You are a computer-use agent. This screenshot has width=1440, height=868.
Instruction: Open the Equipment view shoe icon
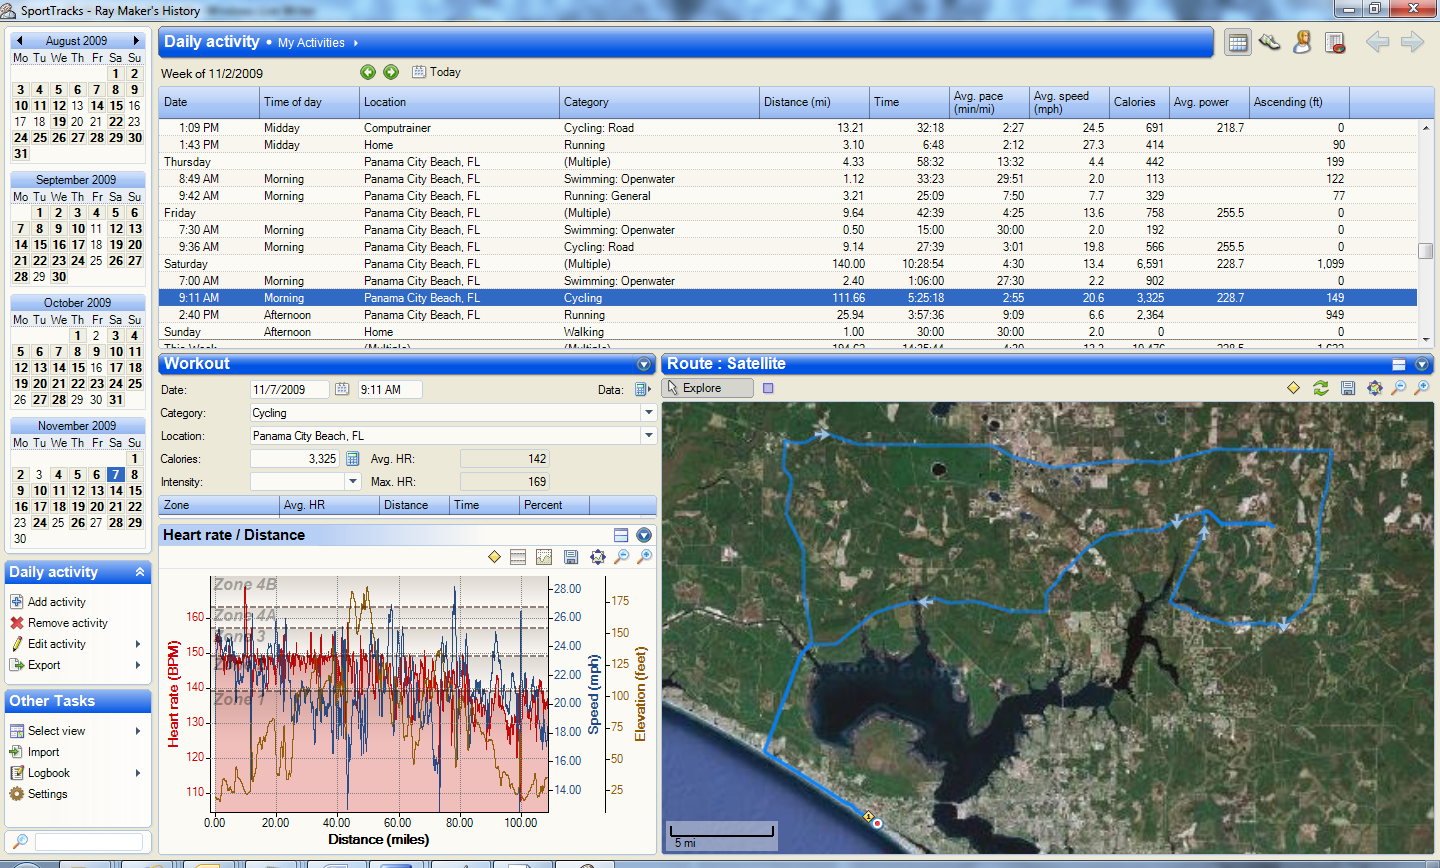coord(1270,43)
